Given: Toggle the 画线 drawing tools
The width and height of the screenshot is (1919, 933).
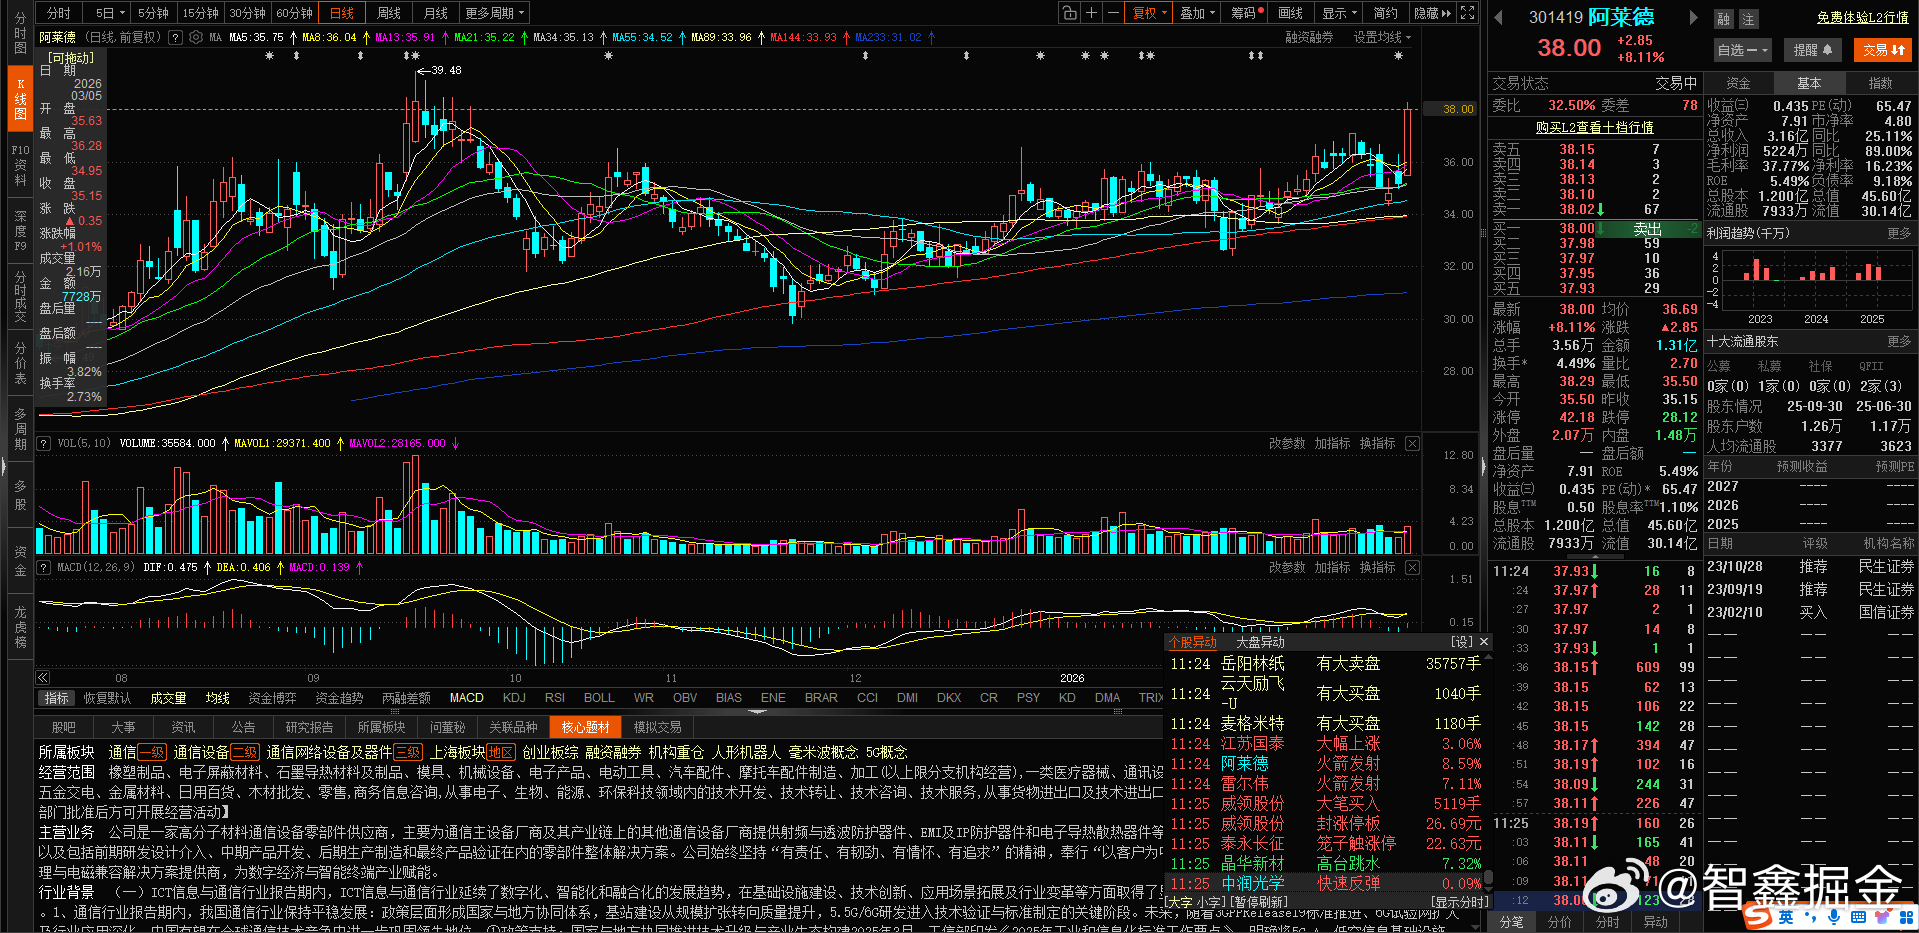Looking at the screenshot, I should click(1291, 13).
